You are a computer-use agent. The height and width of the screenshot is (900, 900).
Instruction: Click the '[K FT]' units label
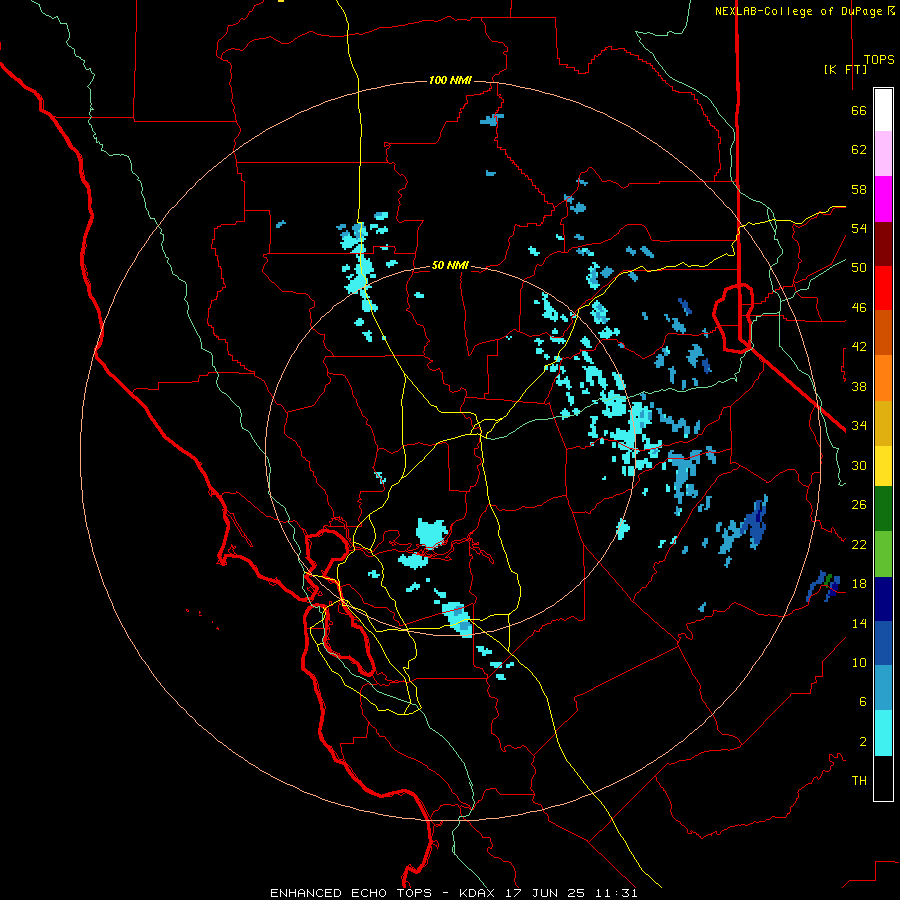(845, 70)
